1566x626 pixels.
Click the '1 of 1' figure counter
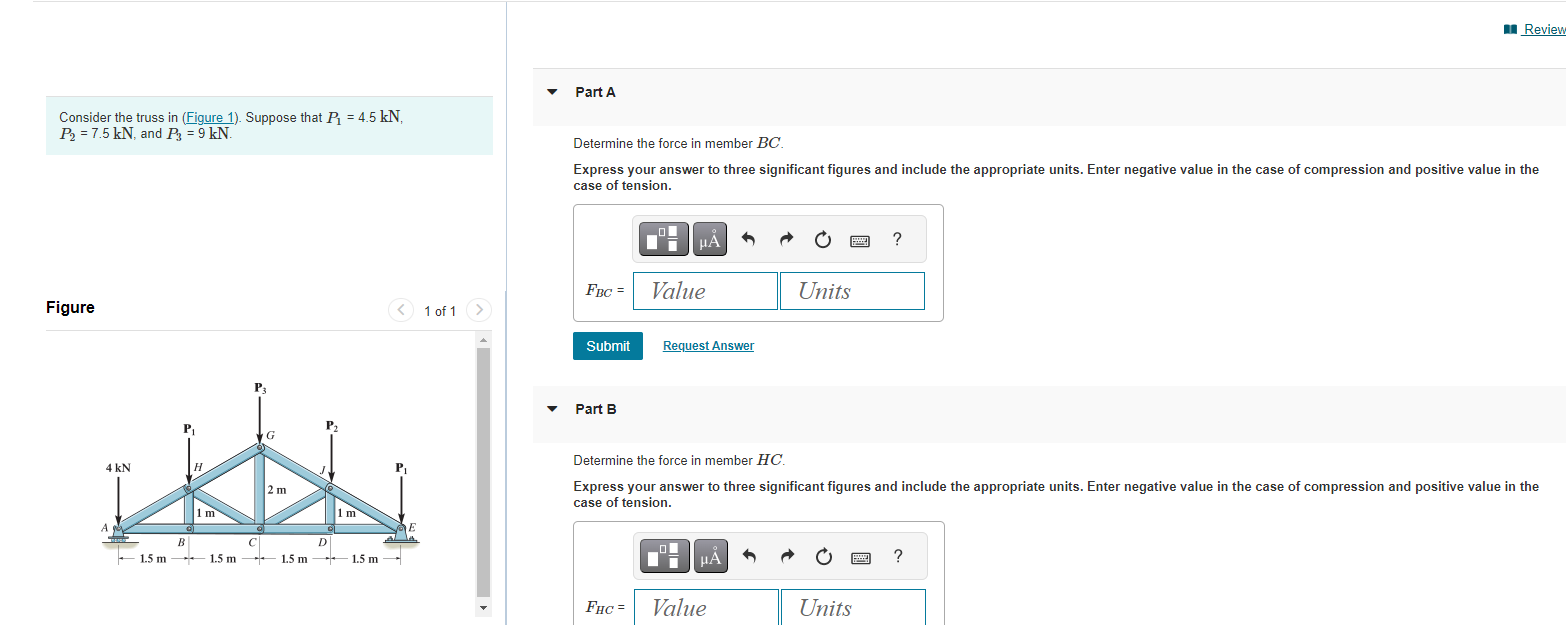tap(440, 312)
